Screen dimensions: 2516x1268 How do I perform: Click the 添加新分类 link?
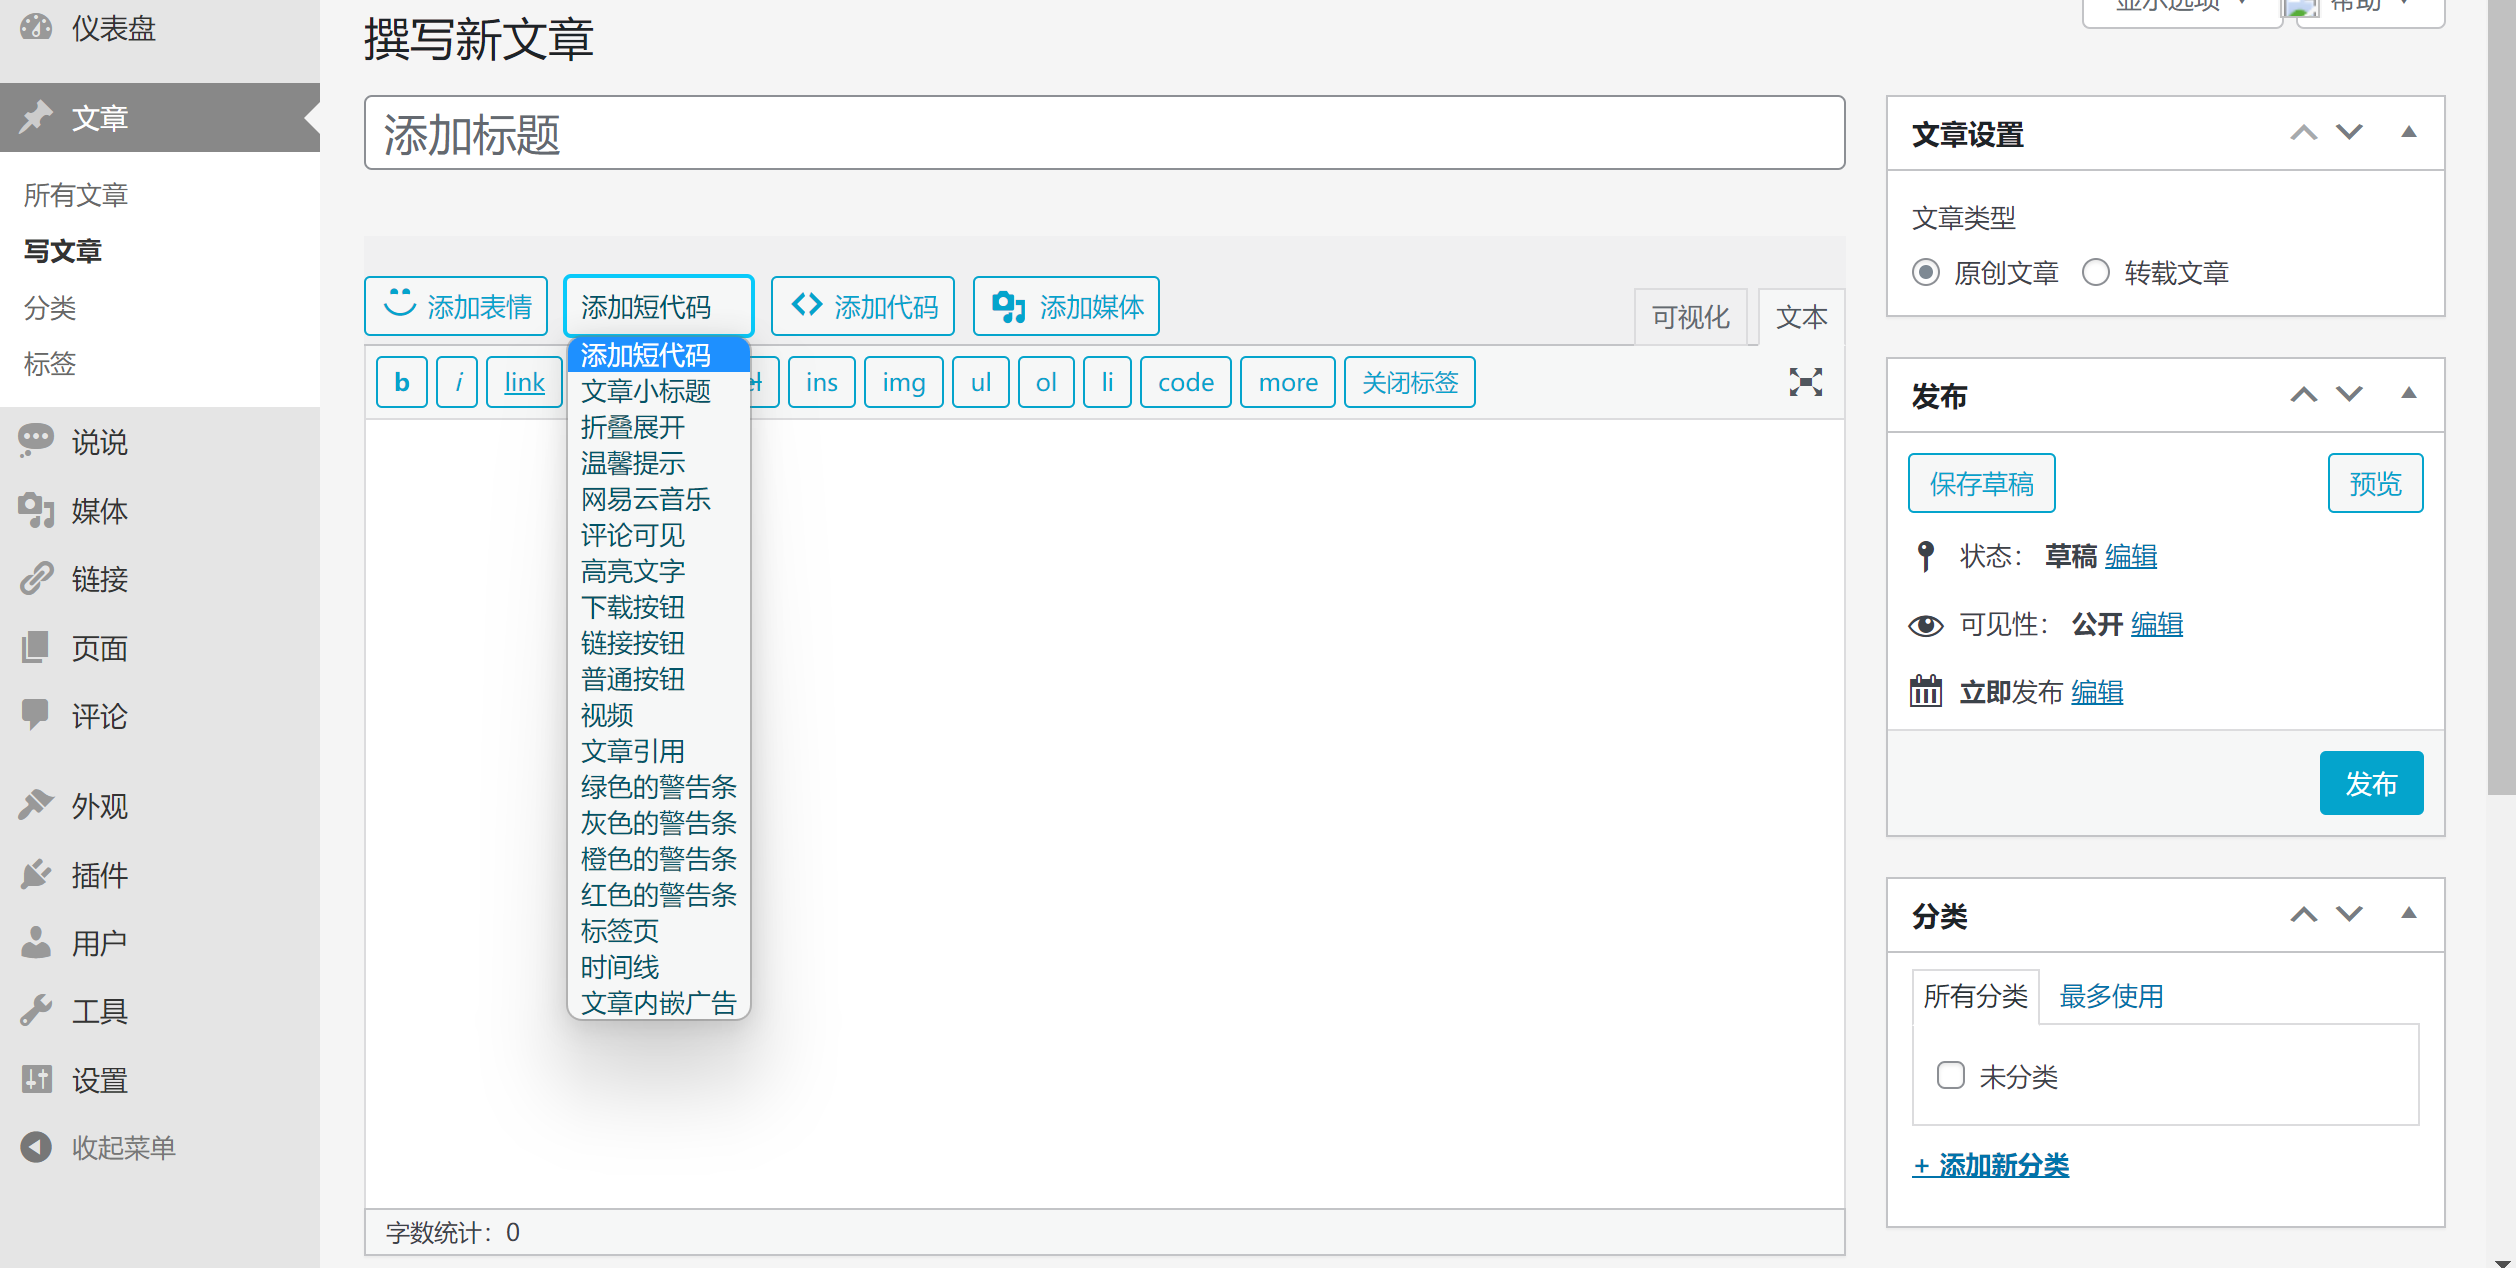click(x=1990, y=1165)
